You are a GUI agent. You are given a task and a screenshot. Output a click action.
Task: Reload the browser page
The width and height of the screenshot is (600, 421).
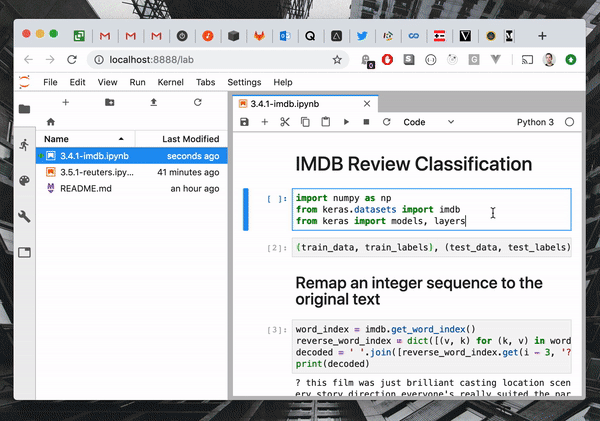(72, 60)
